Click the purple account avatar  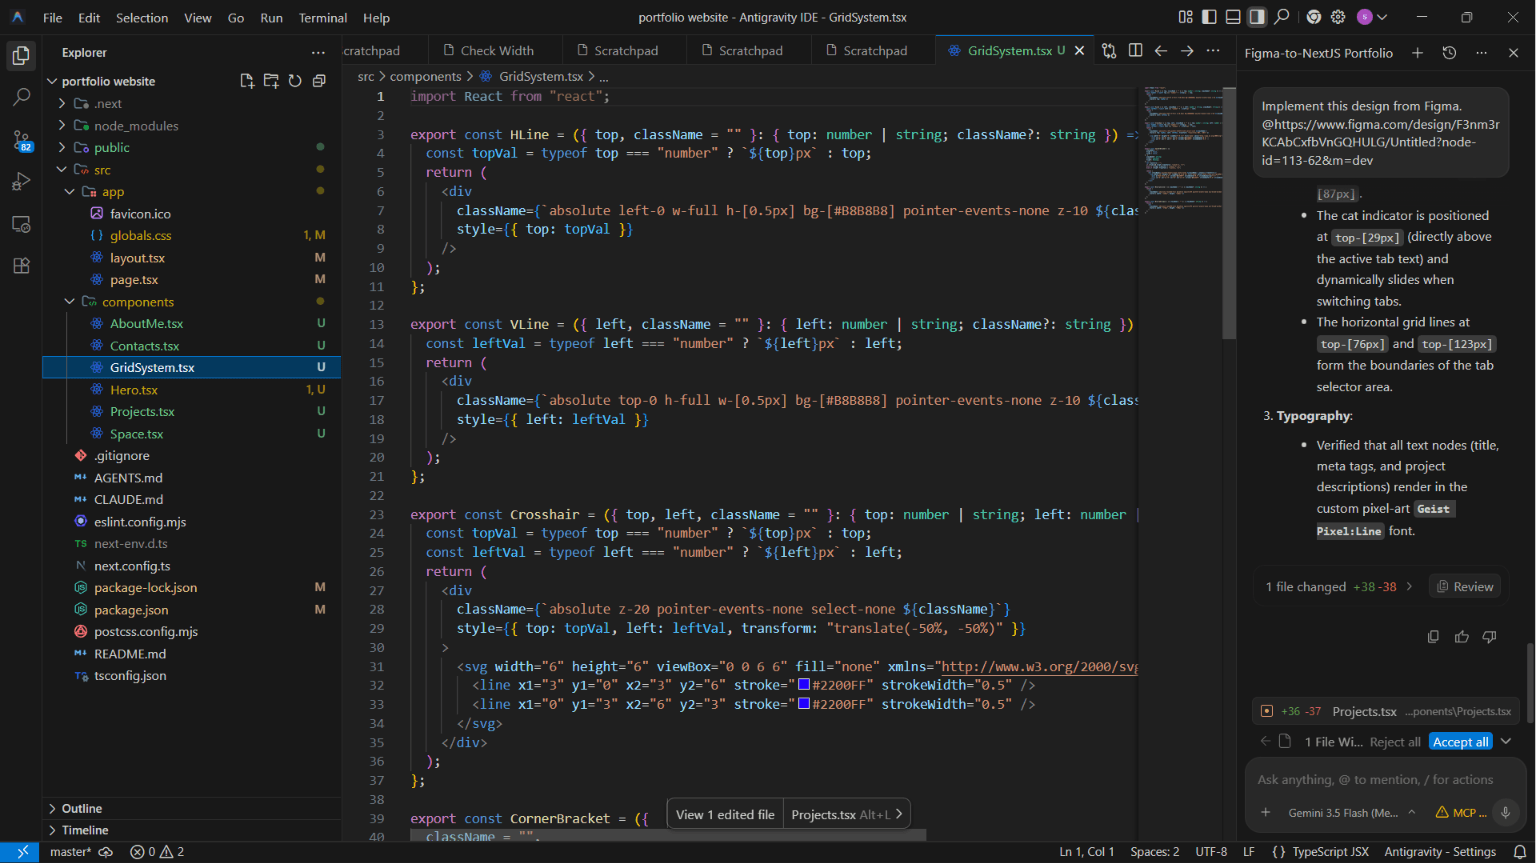point(1365,17)
